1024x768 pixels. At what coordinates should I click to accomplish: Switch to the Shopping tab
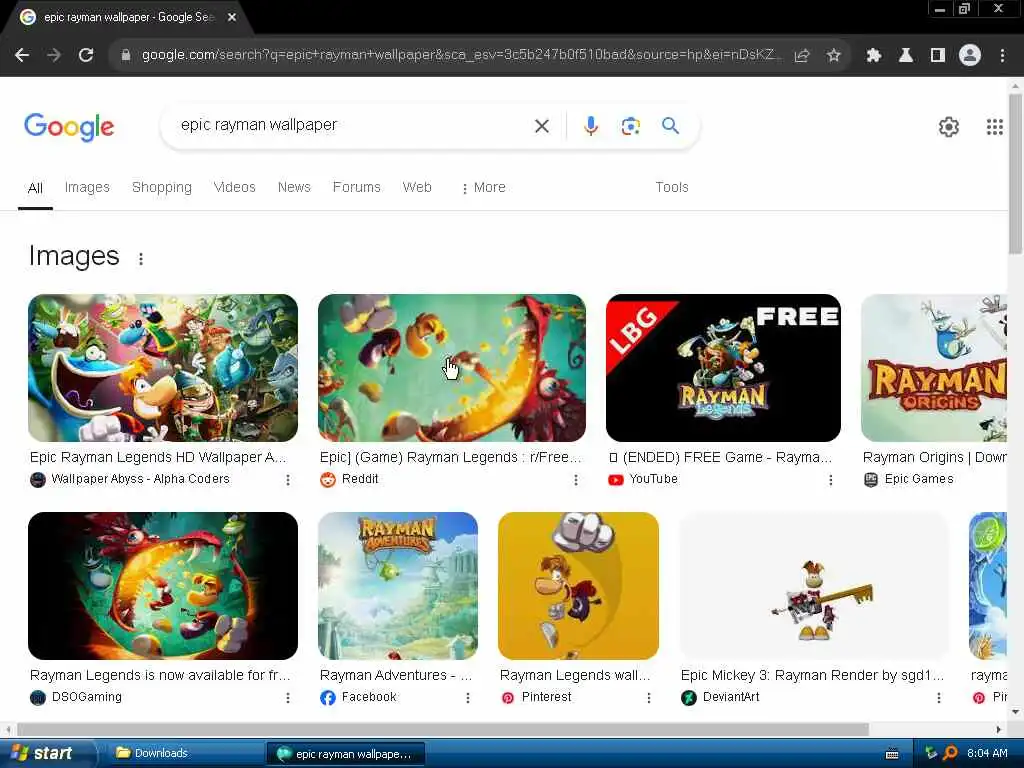tap(162, 187)
